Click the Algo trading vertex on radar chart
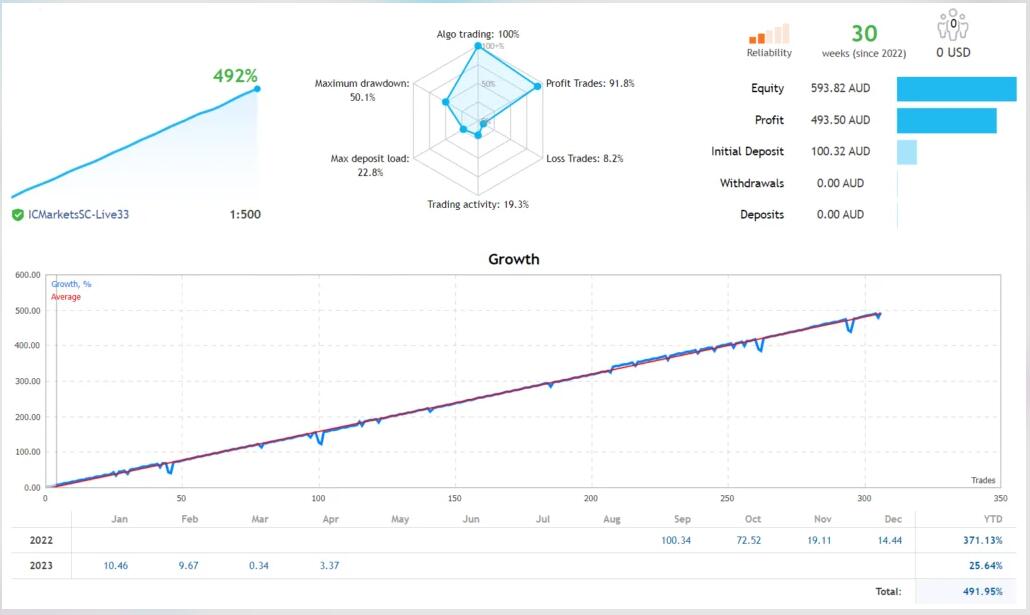This screenshot has height=615, width=1030. point(479,46)
